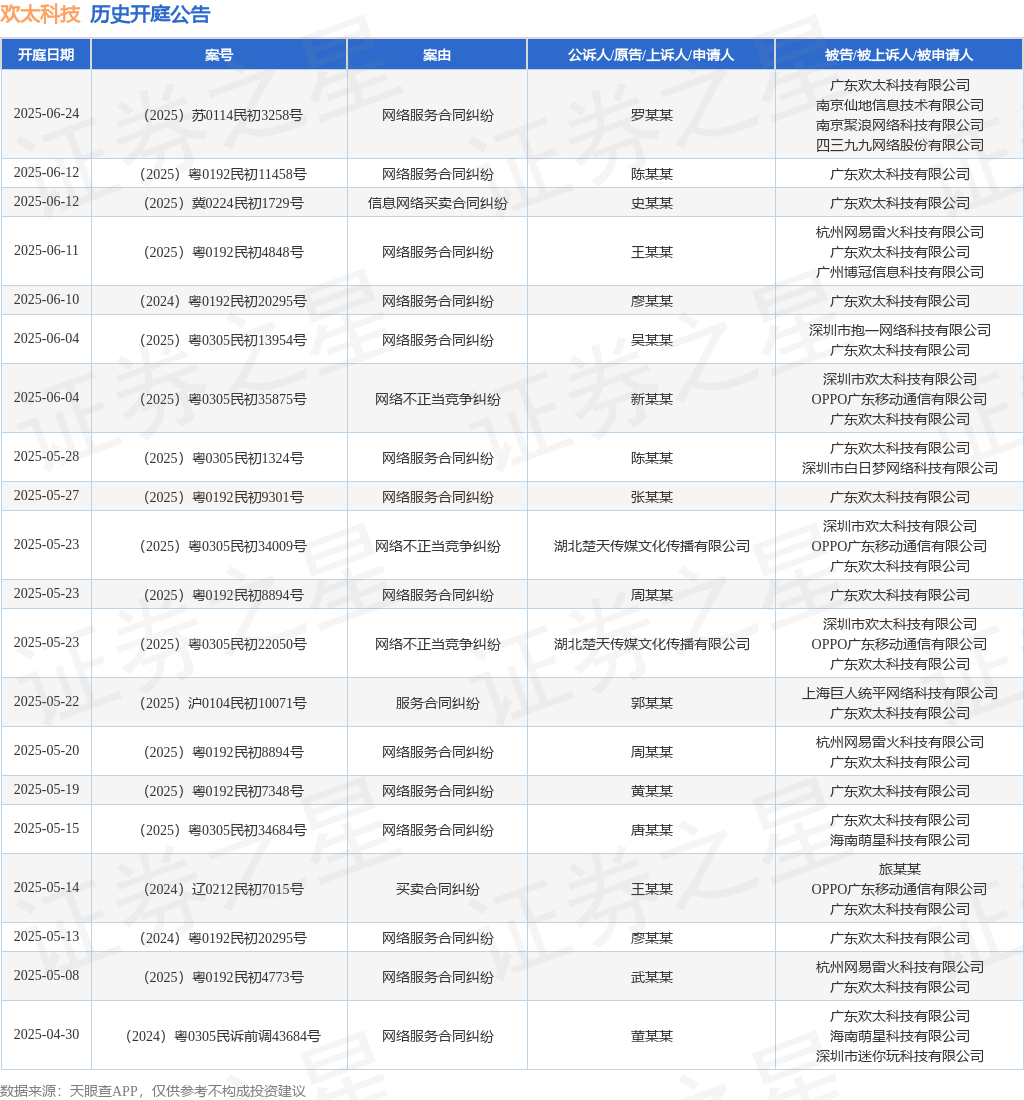
Task: Click plaintiff name 武某某
Action: click(652, 977)
